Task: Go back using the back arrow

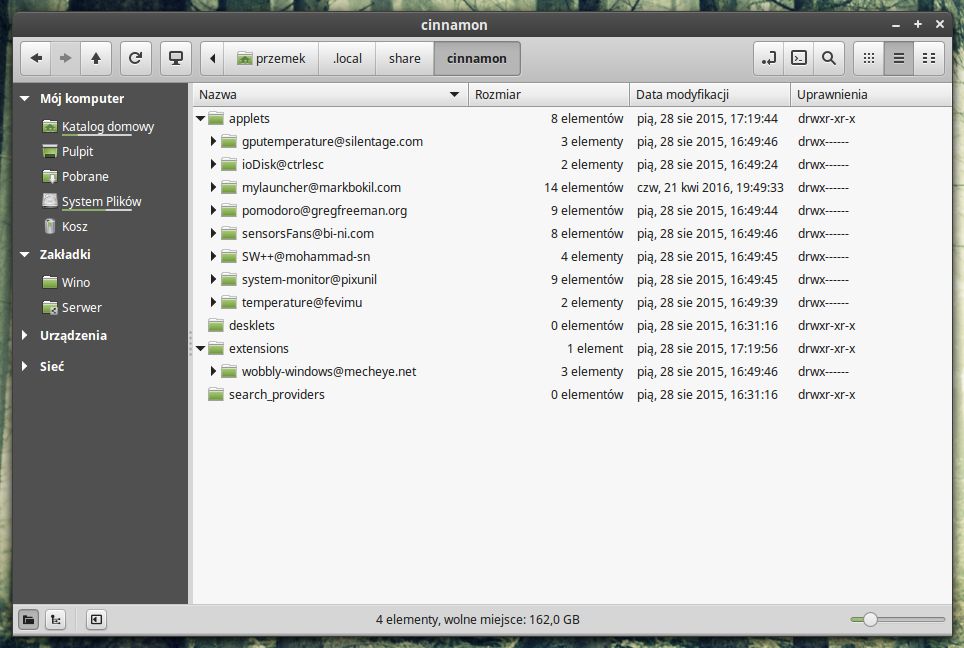Action: coord(36,58)
